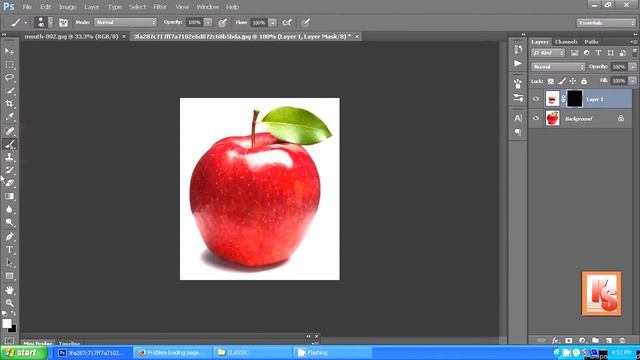Select the Move tool
Viewport: 640px width, 360px height.
9,51
